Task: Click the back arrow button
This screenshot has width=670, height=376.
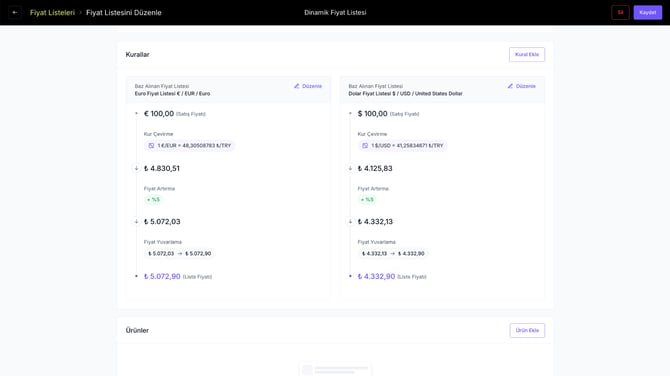Action: click(15, 12)
